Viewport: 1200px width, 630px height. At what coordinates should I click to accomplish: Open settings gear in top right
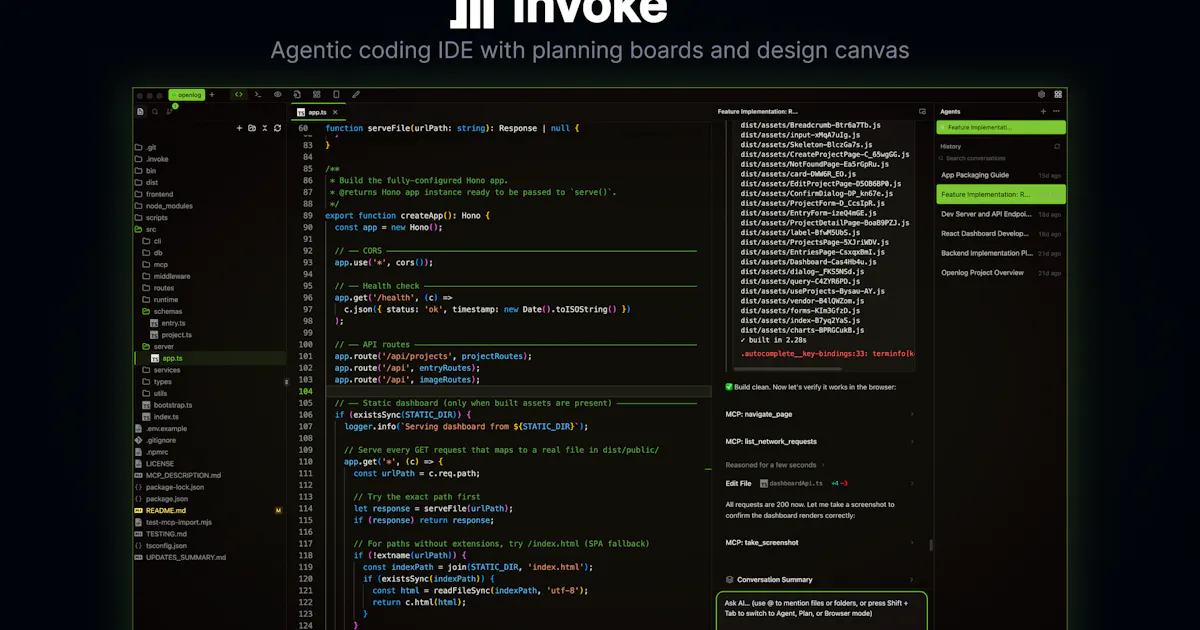tap(1041, 95)
